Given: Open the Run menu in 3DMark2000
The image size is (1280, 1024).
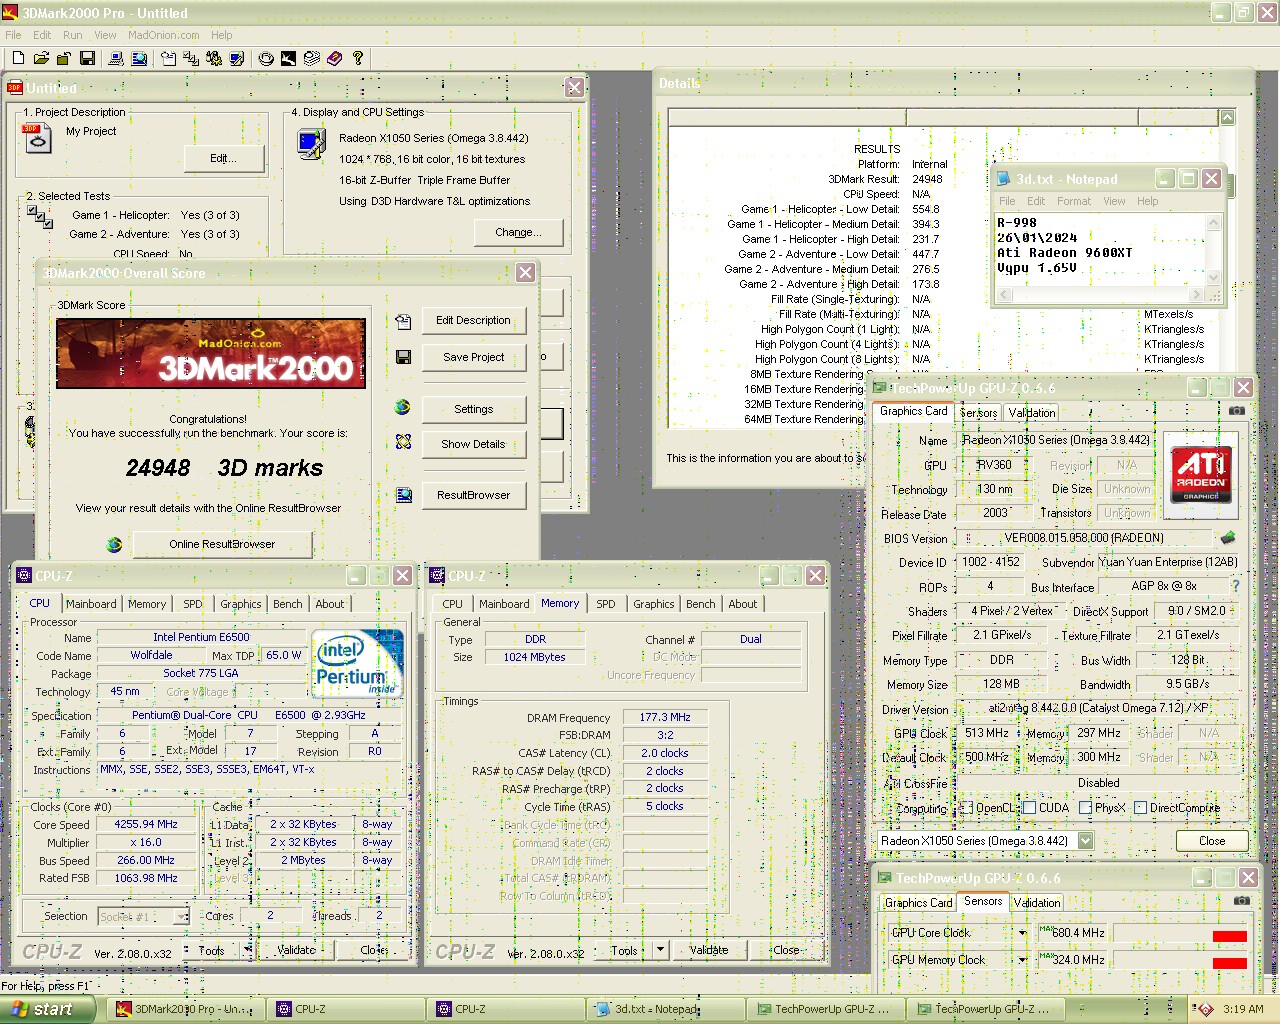Looking at the screenshot, I should coord(73,35).
